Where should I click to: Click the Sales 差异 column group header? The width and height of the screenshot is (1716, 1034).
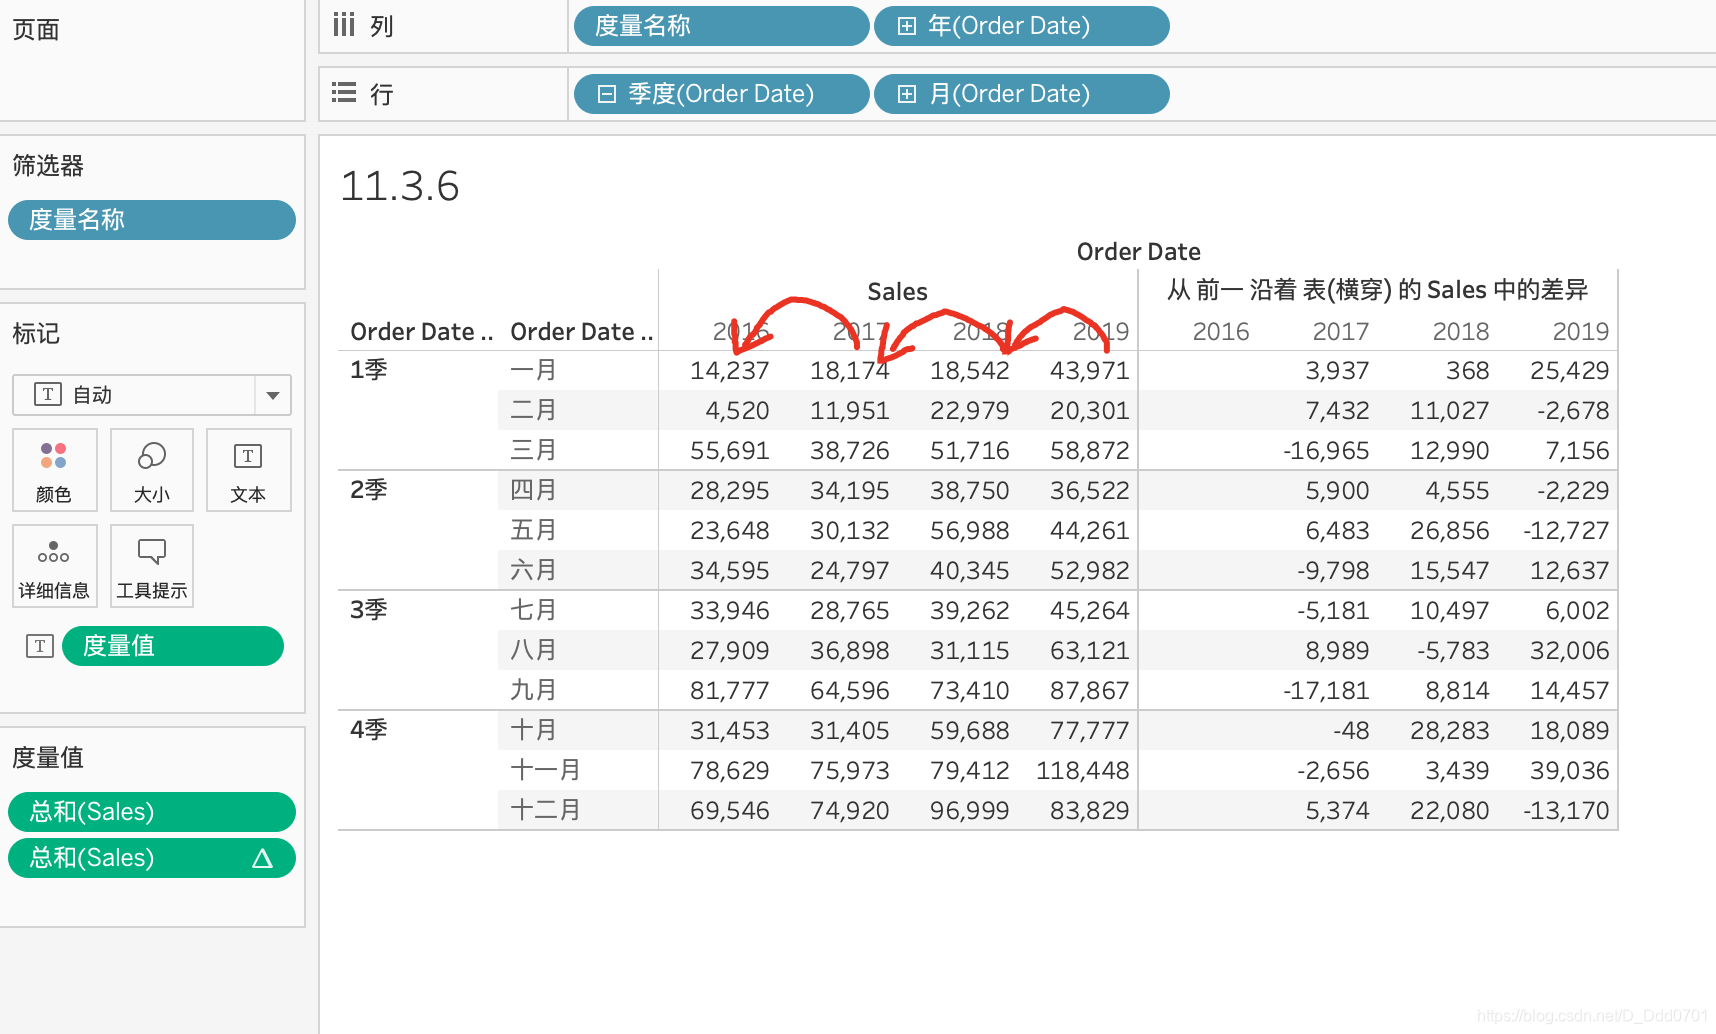pyautogui.click(x=1377, y=290)
